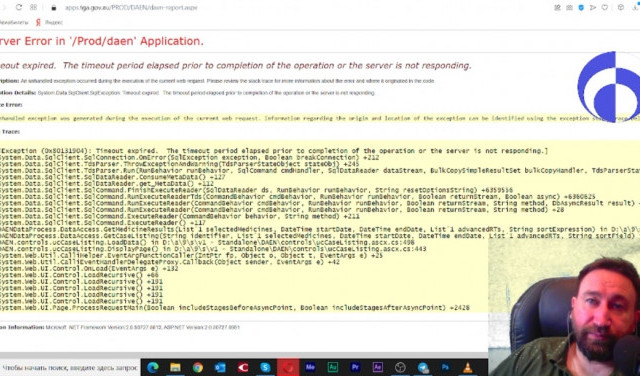Open VLC media player from taskbar
The width and height of the screenshot is (640, 376).
click(468, 367)
